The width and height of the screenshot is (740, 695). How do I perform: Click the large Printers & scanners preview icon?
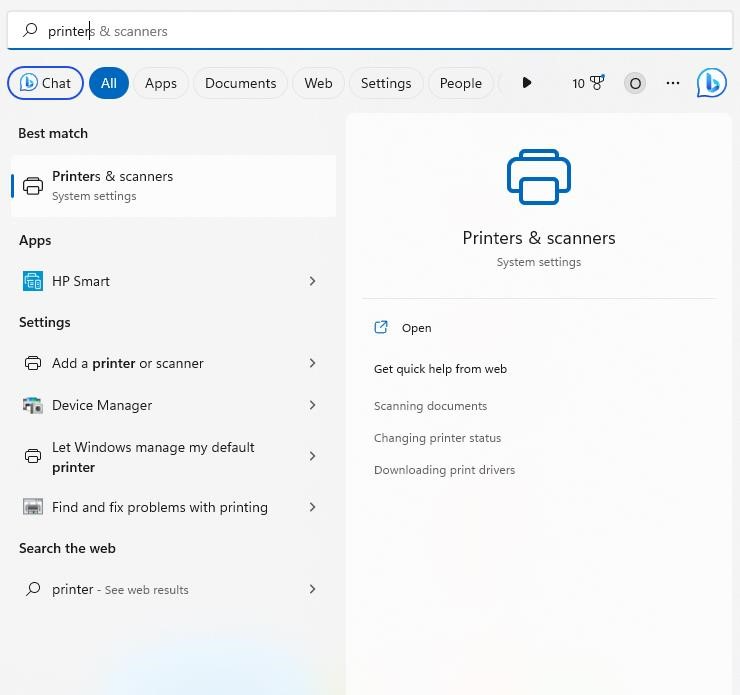(539, 177)
